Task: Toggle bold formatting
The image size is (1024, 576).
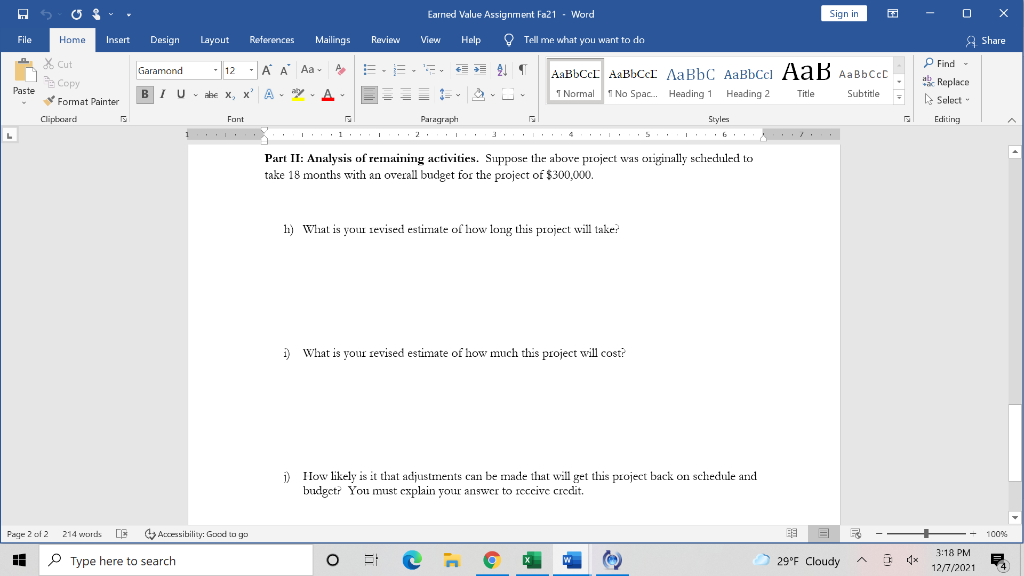Action: pos(143,96)
